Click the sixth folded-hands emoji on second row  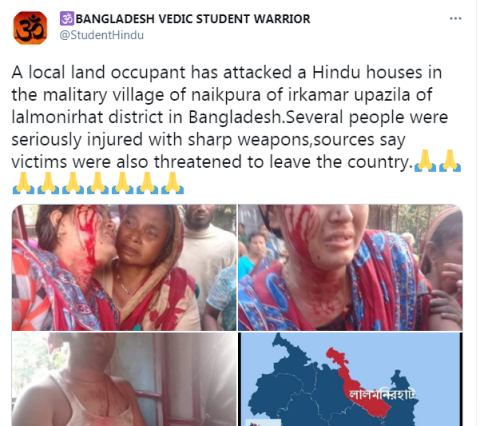point(147,183)
